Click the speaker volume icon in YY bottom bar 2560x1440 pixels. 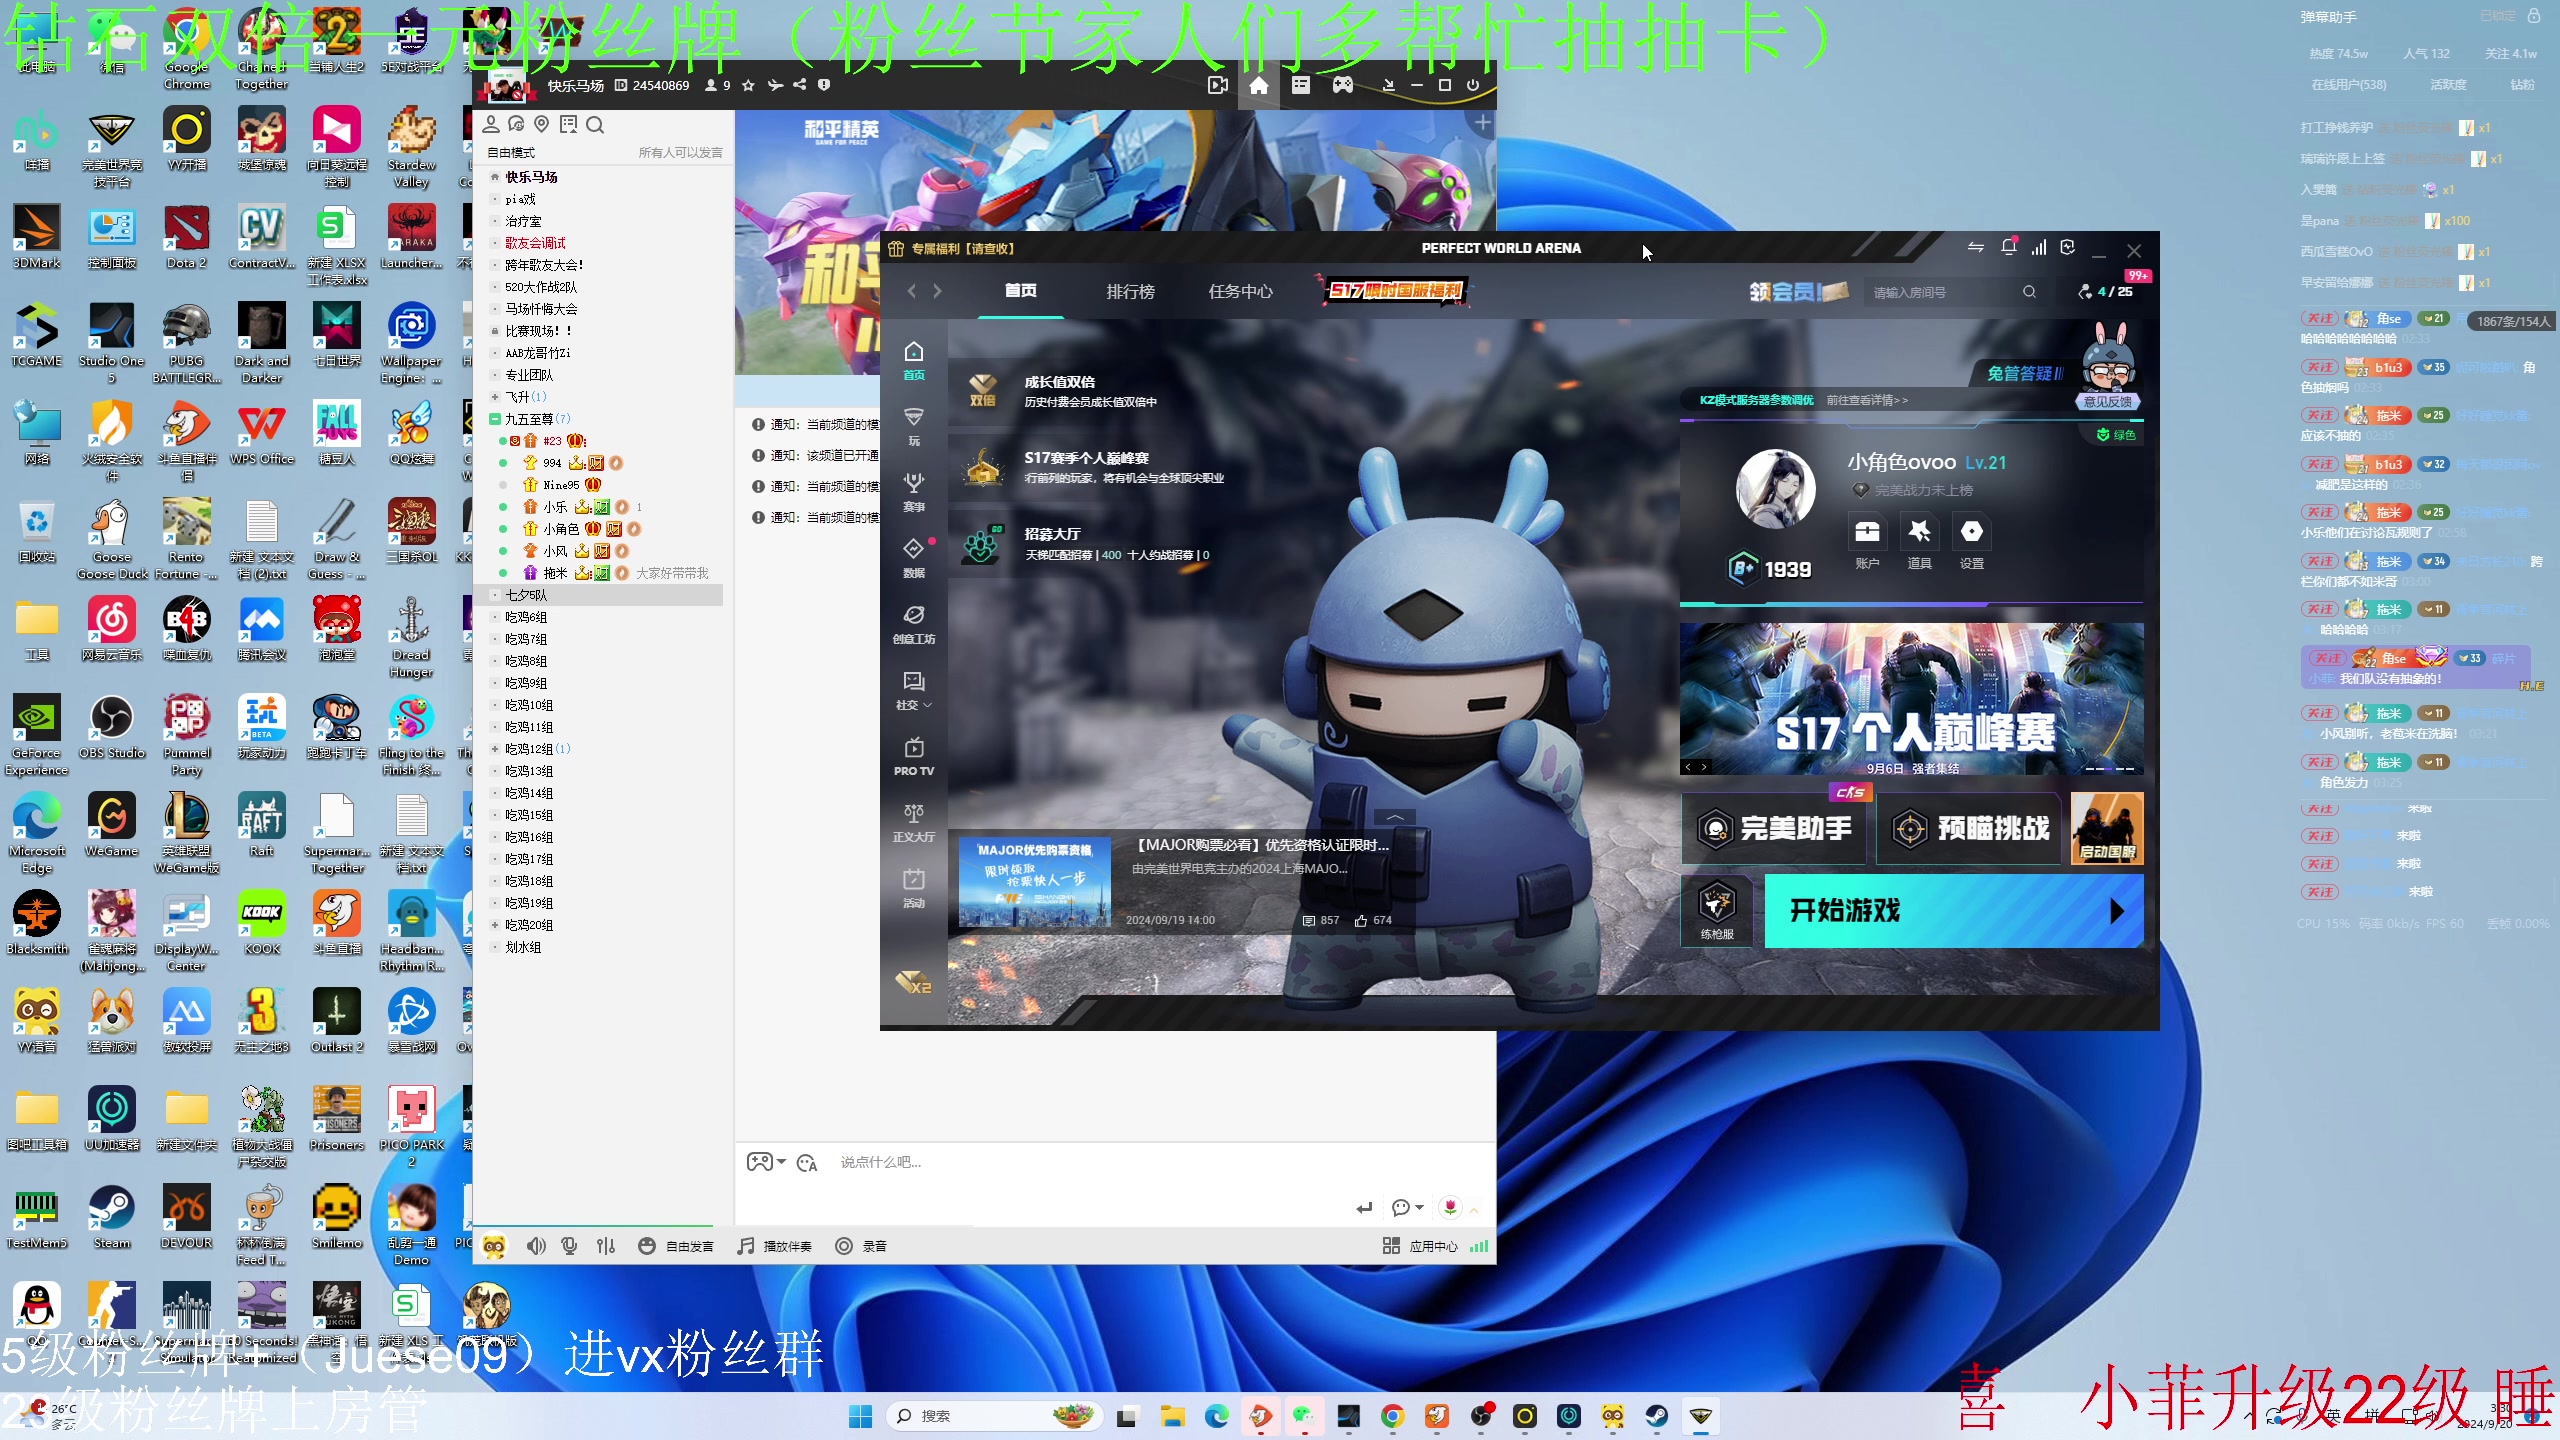pyautogui.click(x=536, y=1246)
